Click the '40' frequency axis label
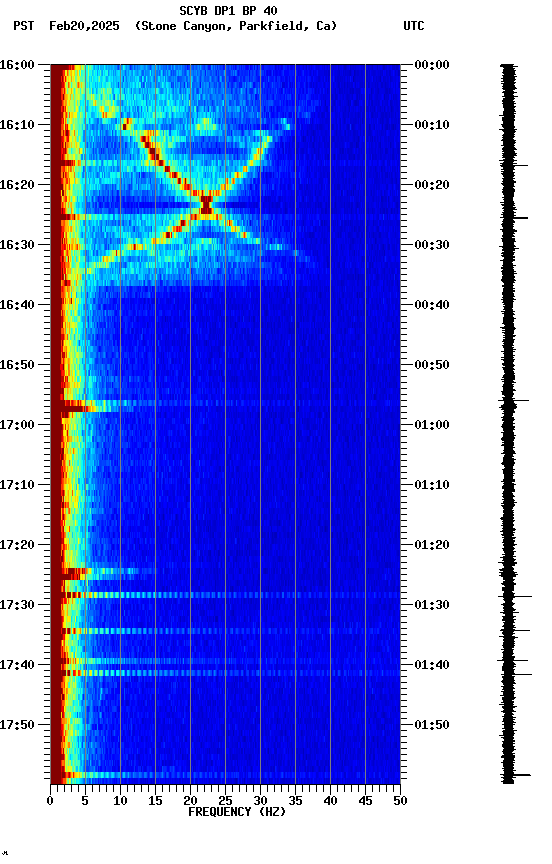This screenshot has width=552, height=864. [x=330, y=802]
